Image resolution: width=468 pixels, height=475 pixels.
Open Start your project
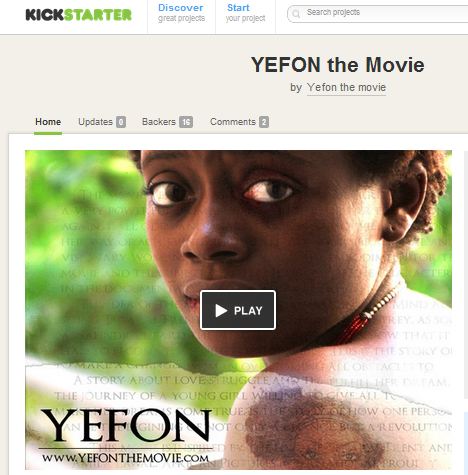pos(245,13)
